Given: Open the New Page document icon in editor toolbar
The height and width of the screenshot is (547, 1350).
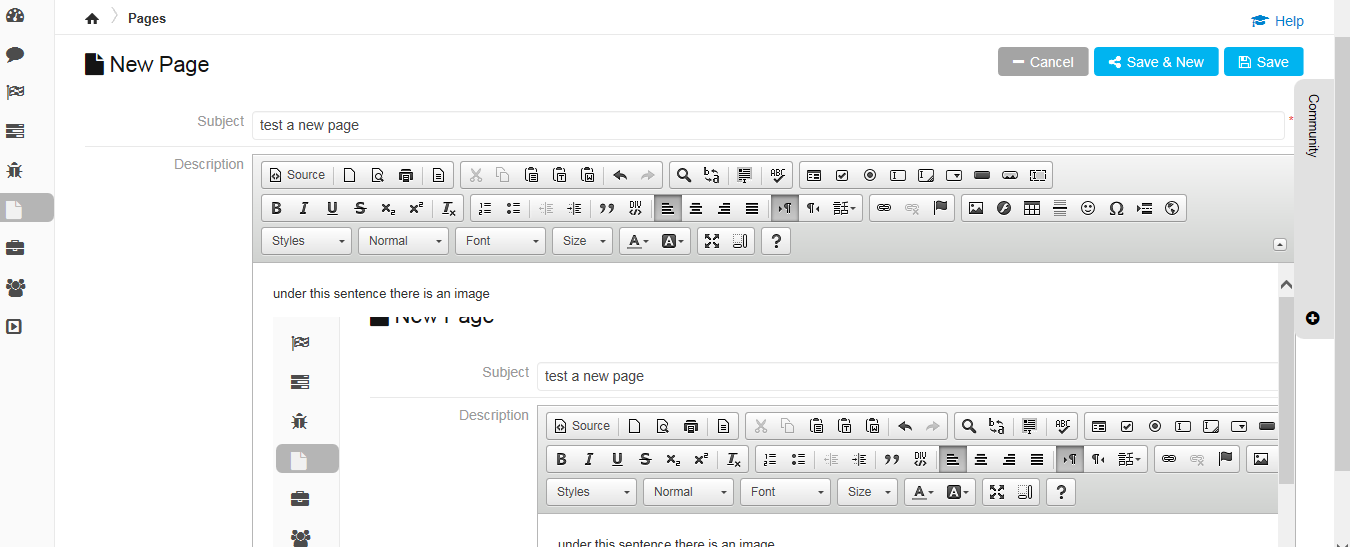Looking at the screenshot, I should click(350, 175).
